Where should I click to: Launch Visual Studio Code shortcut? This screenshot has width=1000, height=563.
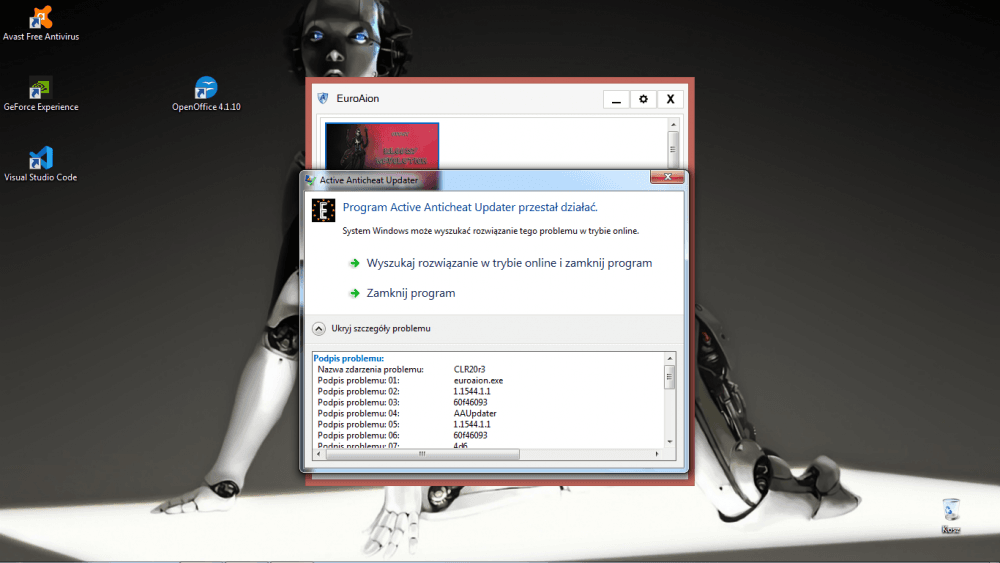point(41,159)
